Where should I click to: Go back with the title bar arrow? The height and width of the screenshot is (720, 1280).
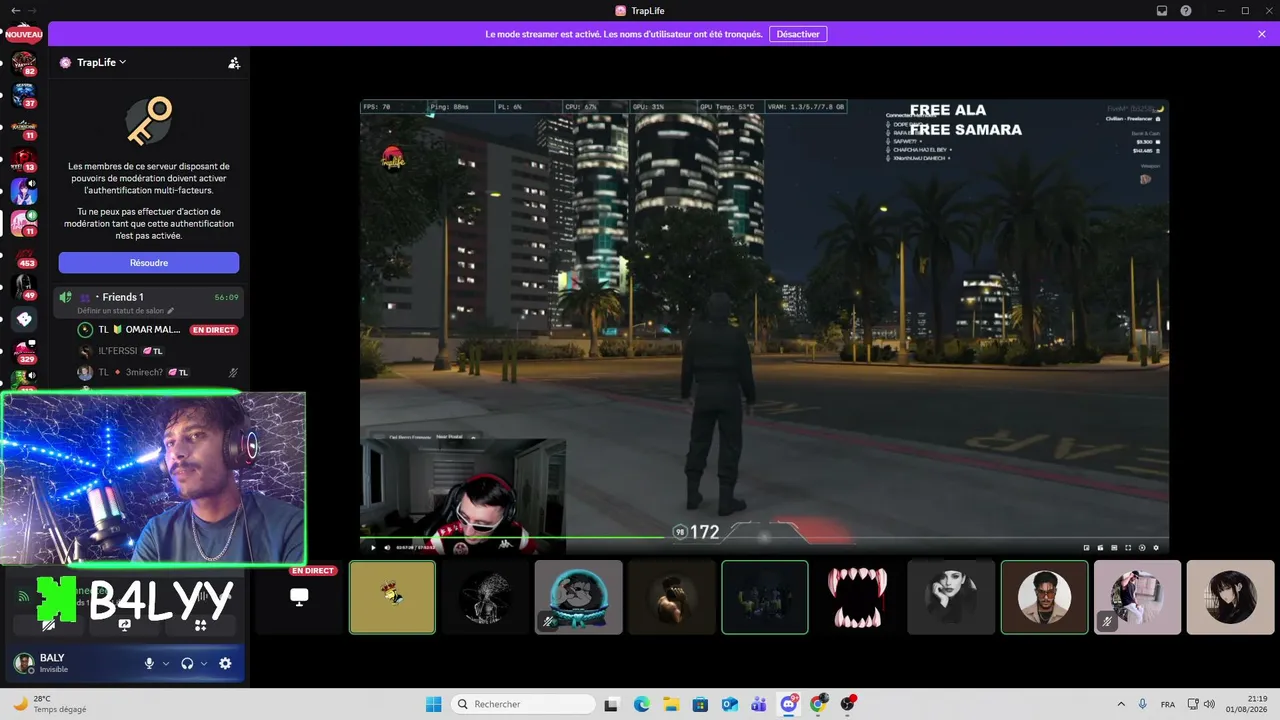coord(15,11)
